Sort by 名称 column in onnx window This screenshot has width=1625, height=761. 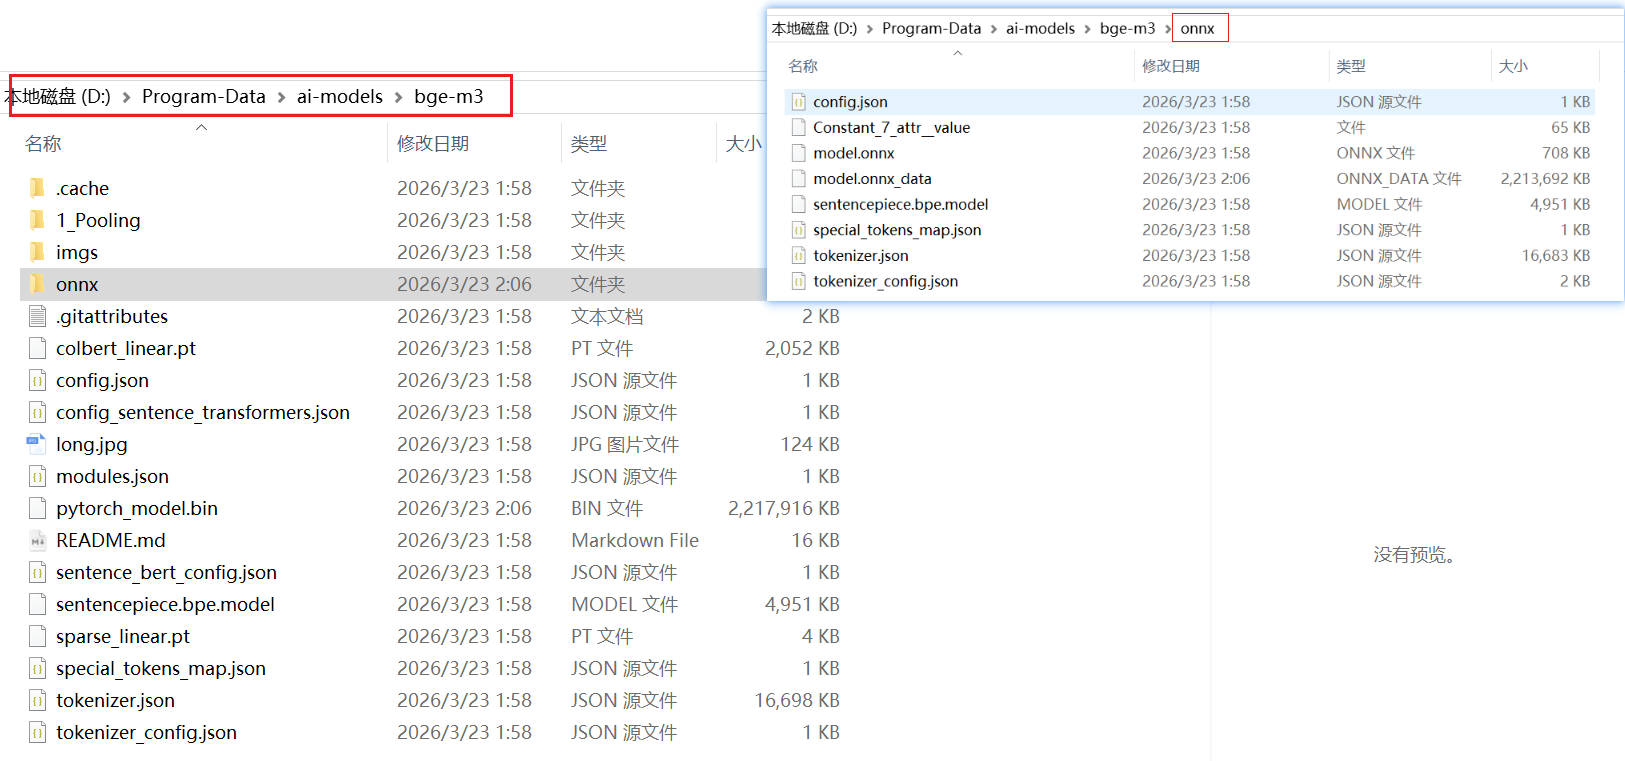click(803, 66)
